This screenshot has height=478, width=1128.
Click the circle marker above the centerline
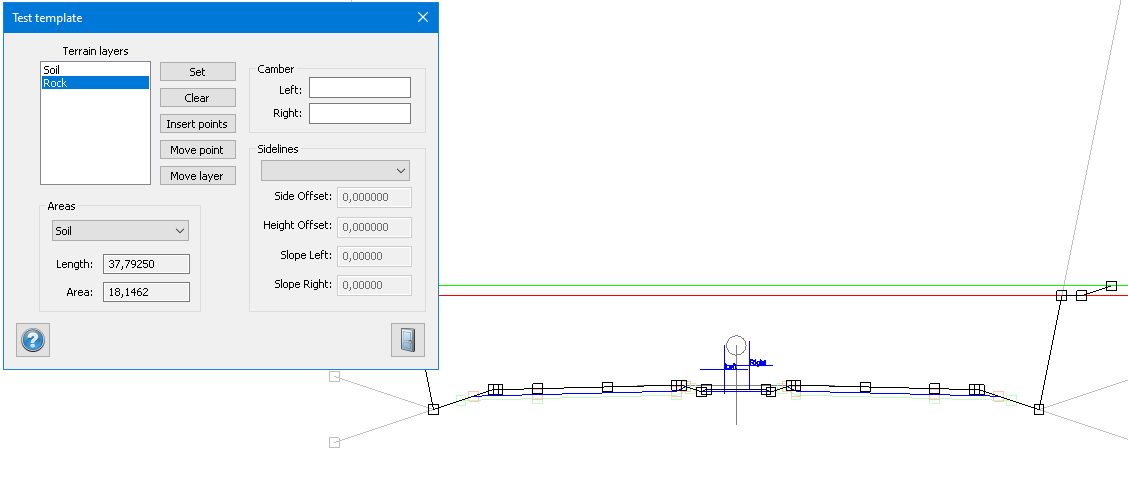pos(736,347)
